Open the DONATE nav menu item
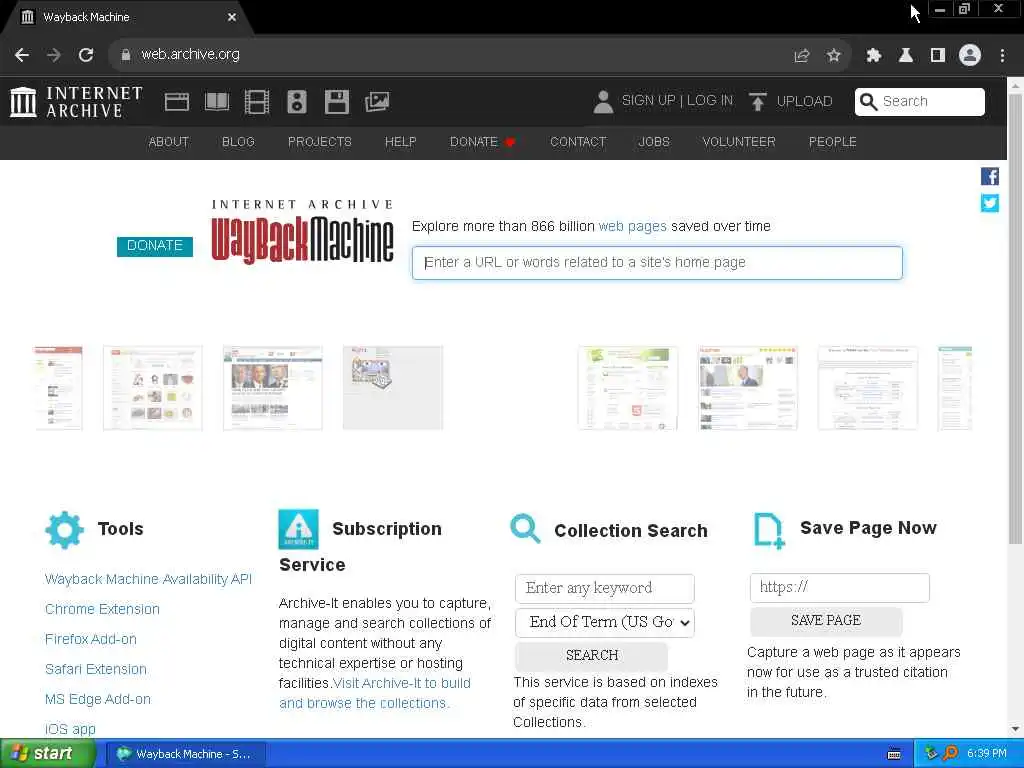This screenshot has width=1024, height=768. (482, 142)
